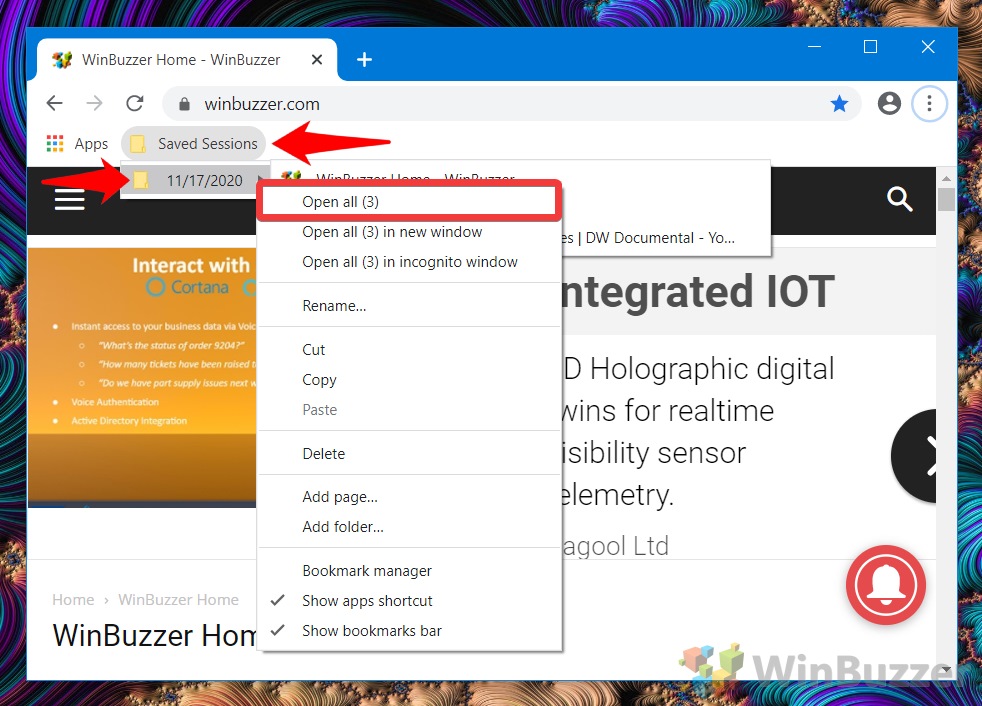
Task: Click the winbuzzer.com address bar
Action: pos(511,103)
